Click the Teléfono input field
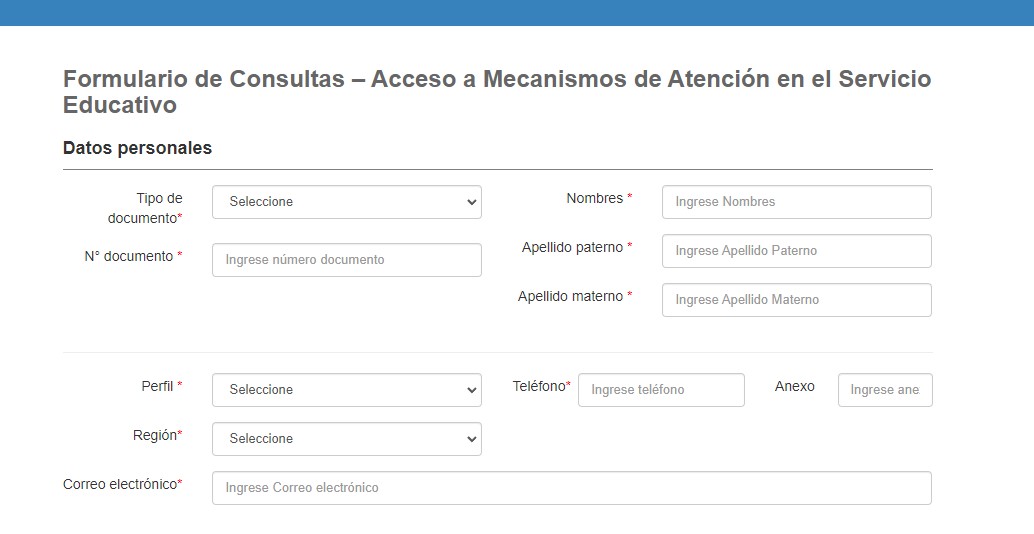The width and height of the screenshot is (1034, 534). 661,390
